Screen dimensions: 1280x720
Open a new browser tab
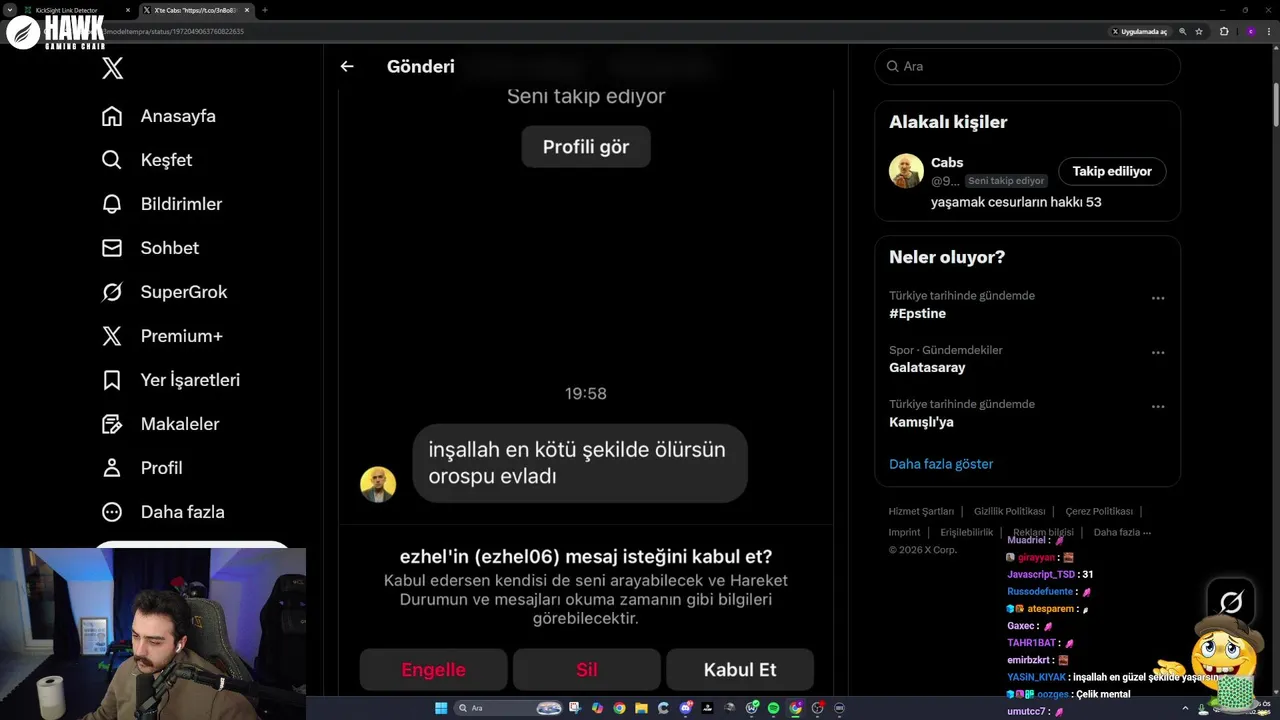coord(265,10)
